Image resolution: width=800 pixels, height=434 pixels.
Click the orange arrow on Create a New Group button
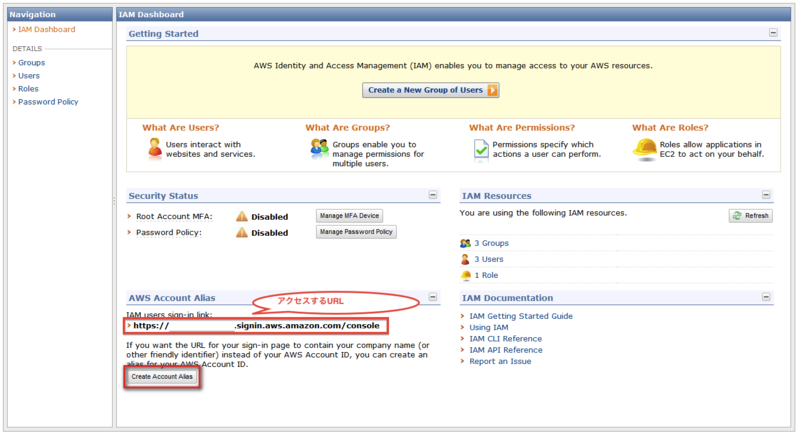pyautogui.click(x=492, y=90)
